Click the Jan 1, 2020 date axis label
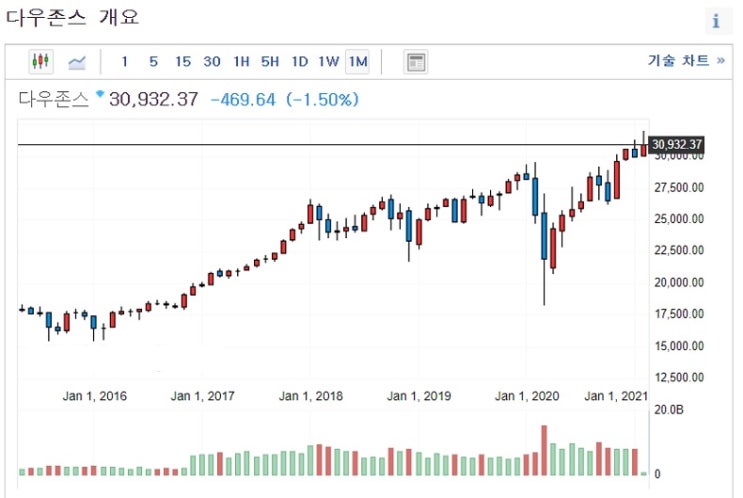This screenshot has height=498, width=743. click(x=527, y=396)
